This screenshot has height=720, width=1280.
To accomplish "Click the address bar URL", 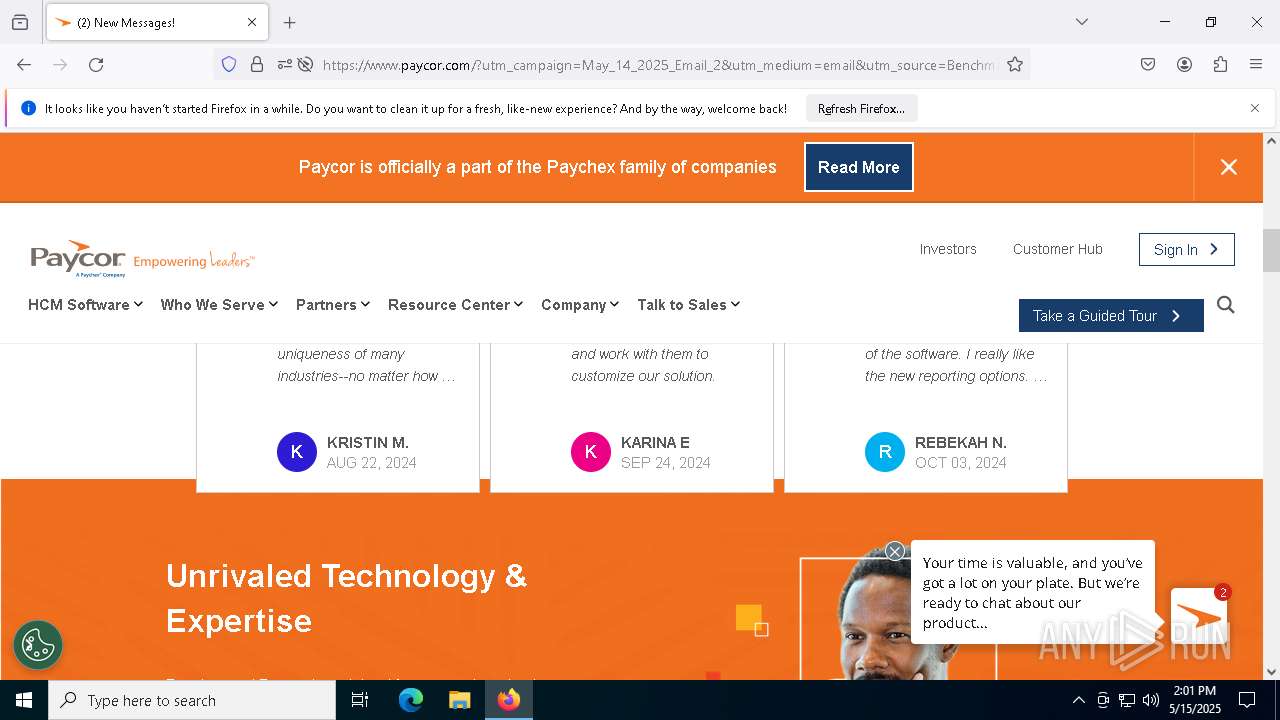I will pos(658,64).
